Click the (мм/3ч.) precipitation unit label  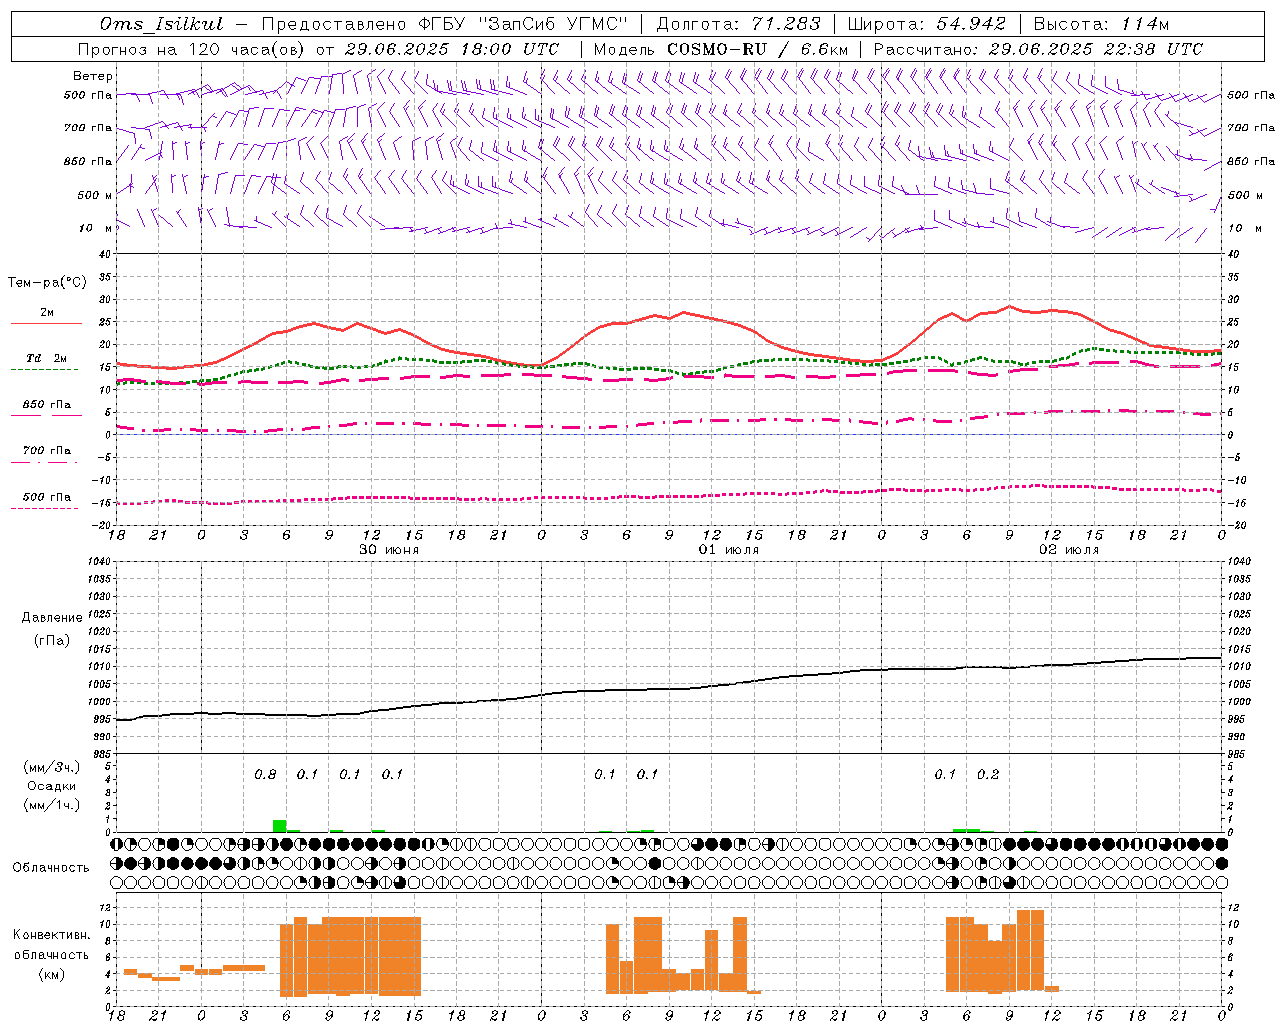click(52, 767)
